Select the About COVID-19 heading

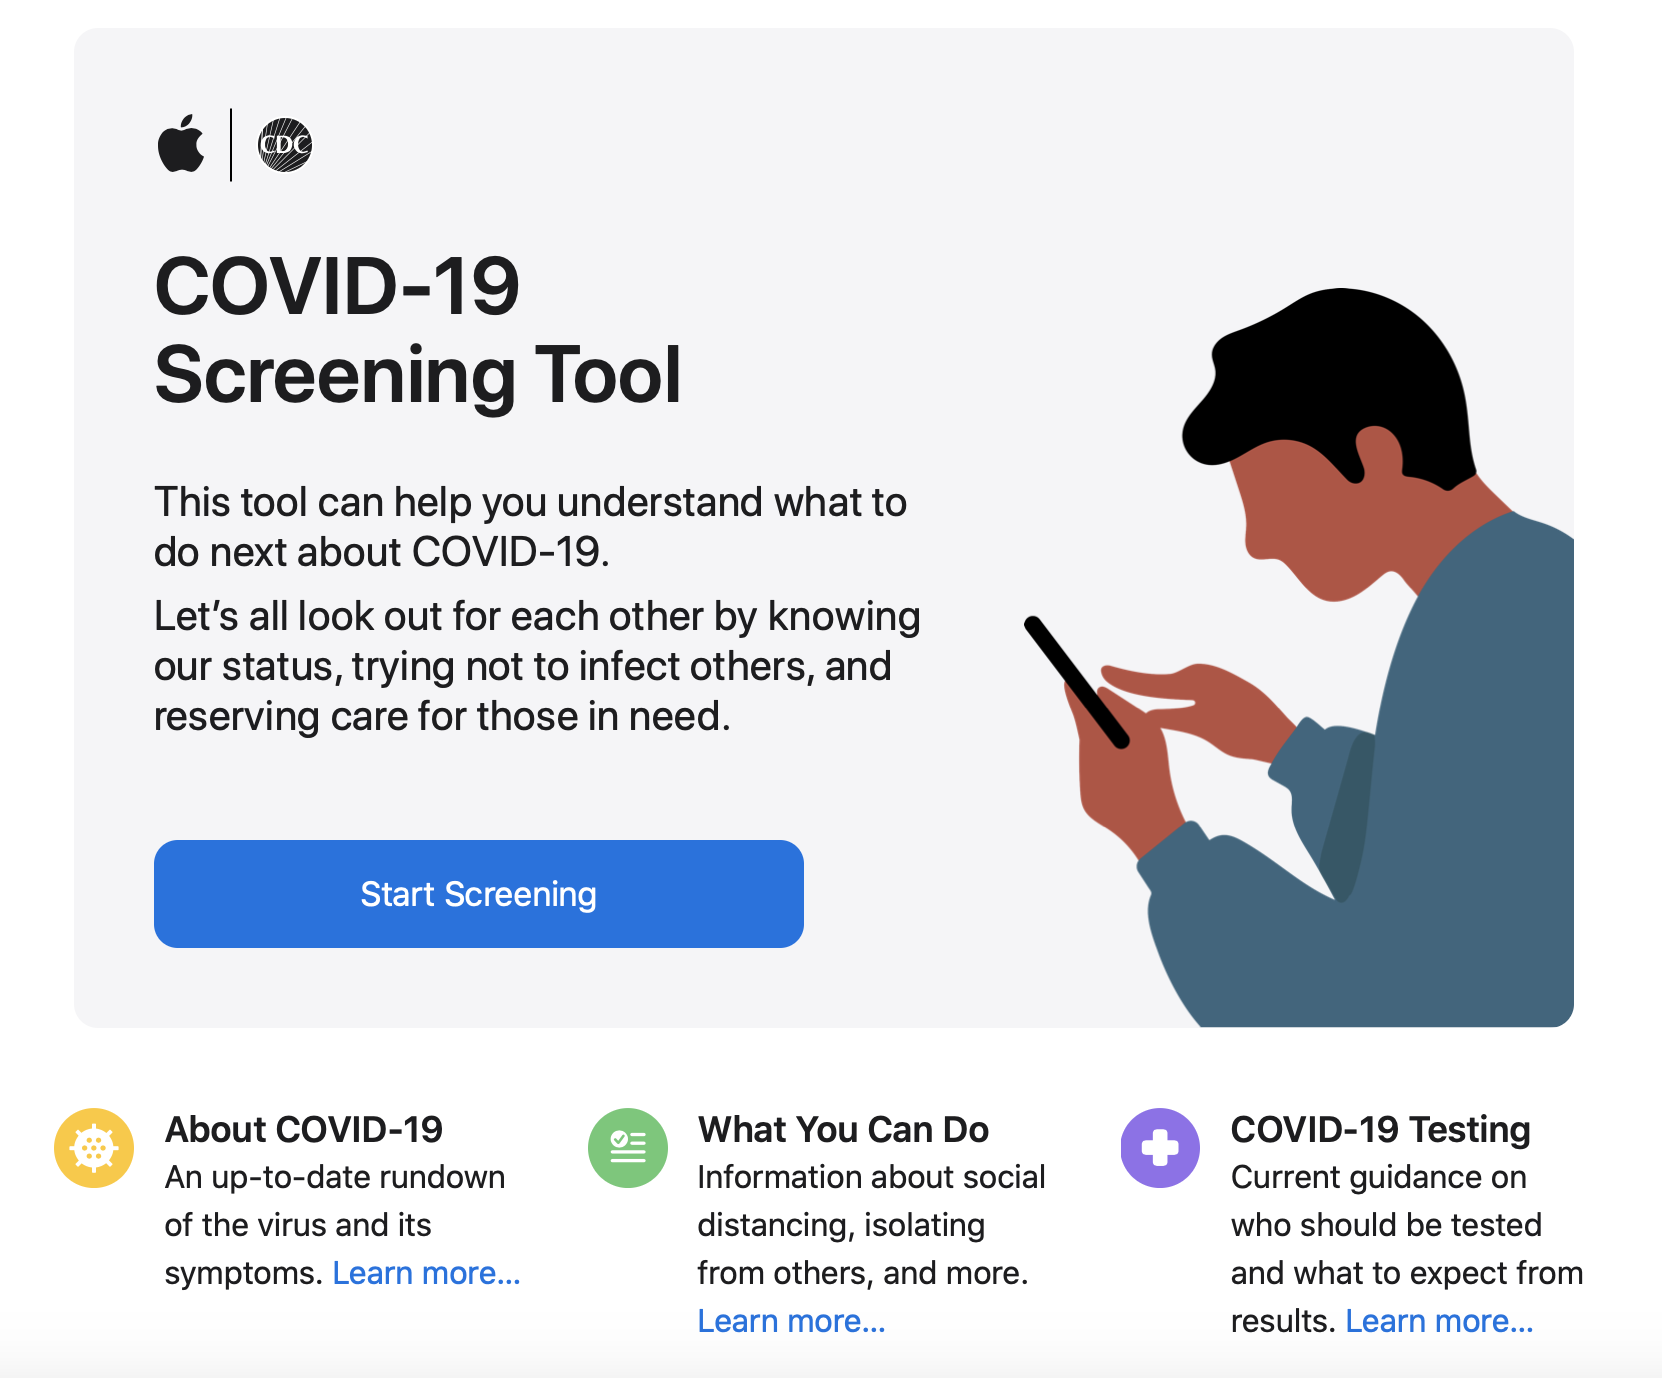coord(304,1129)
